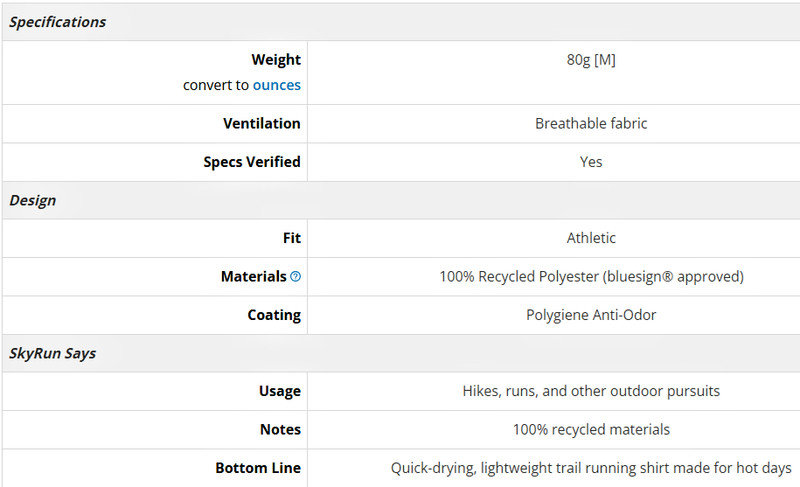
Task: Select the Weight row label
Action: click(x=276, y=60)
